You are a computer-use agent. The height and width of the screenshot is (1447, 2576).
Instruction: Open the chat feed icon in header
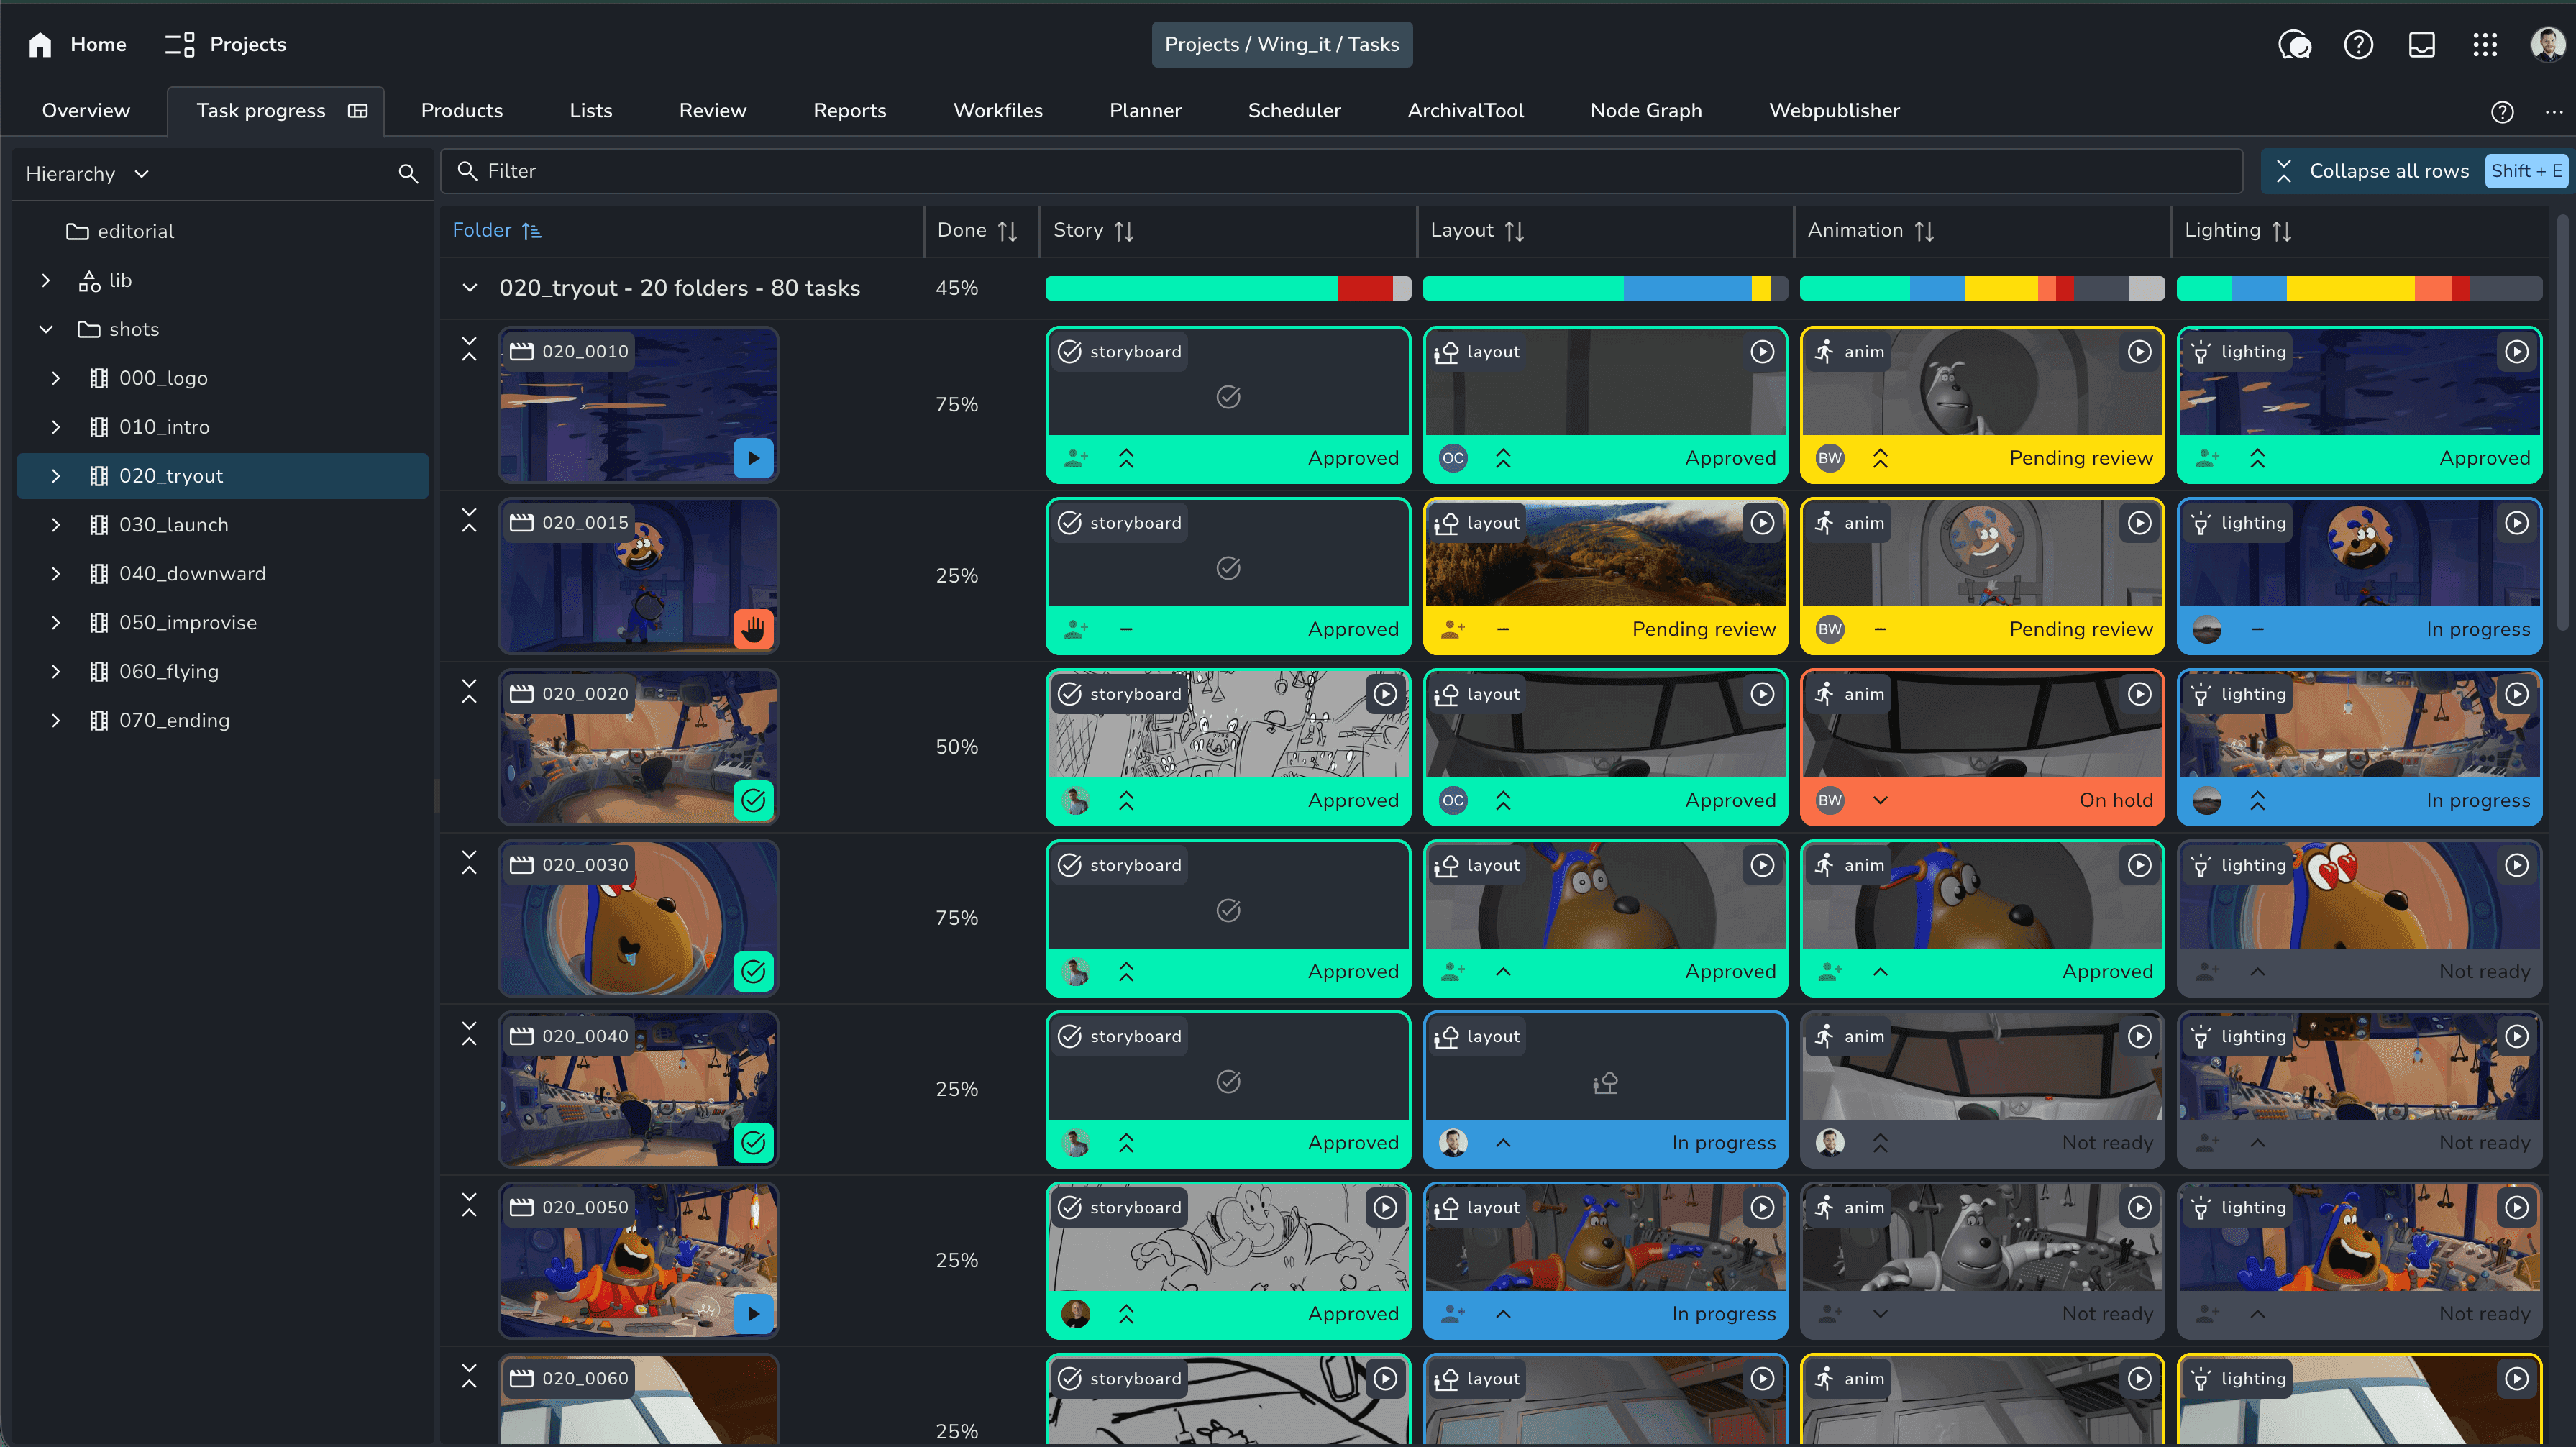pyautogui.click(x=2294, y=45)
